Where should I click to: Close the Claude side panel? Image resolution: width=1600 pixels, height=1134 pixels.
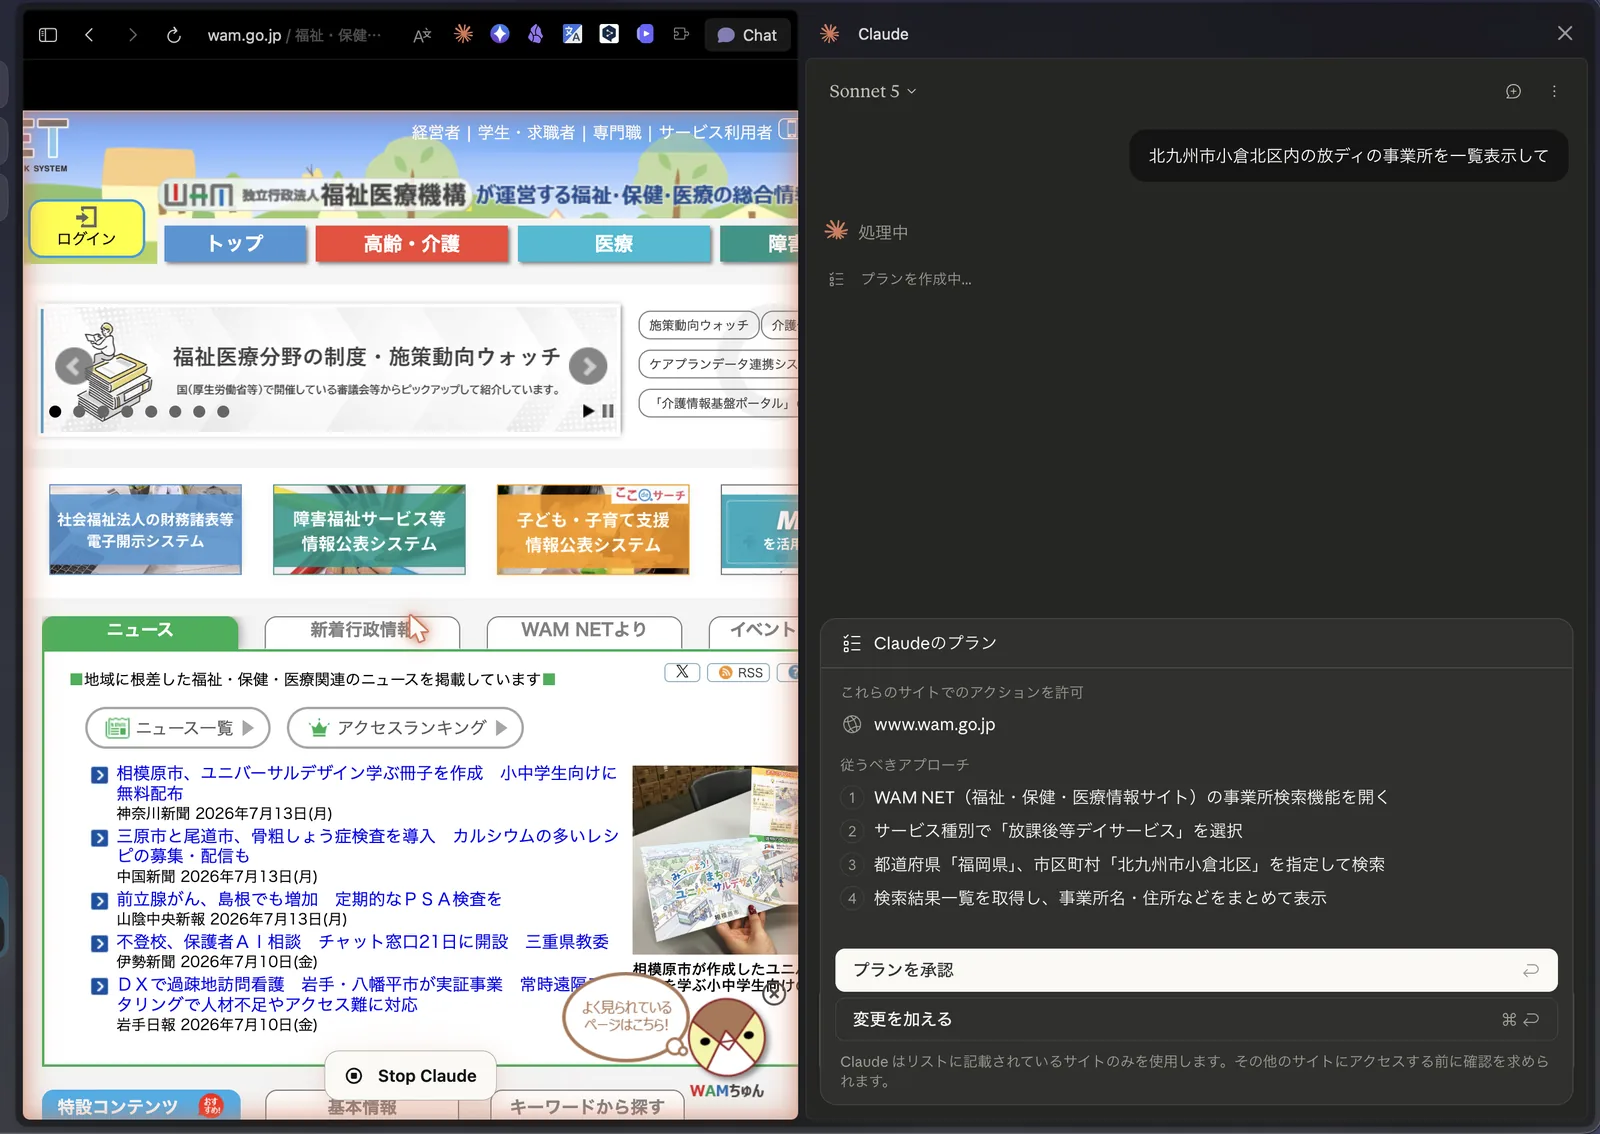tap(1565, 34)
